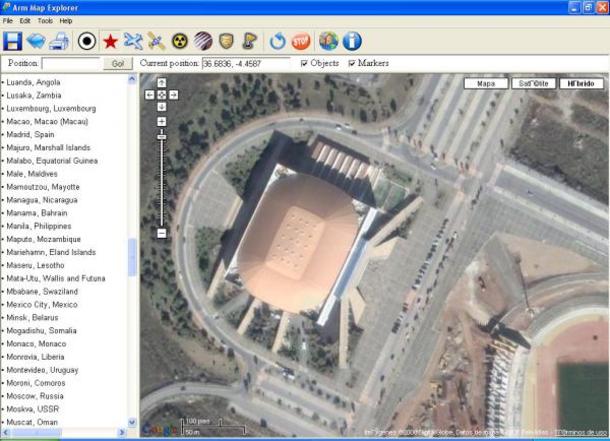Viewport: 610px width, 441px height.
Task: Click the center/reset map position button
Action: point(161,94)
